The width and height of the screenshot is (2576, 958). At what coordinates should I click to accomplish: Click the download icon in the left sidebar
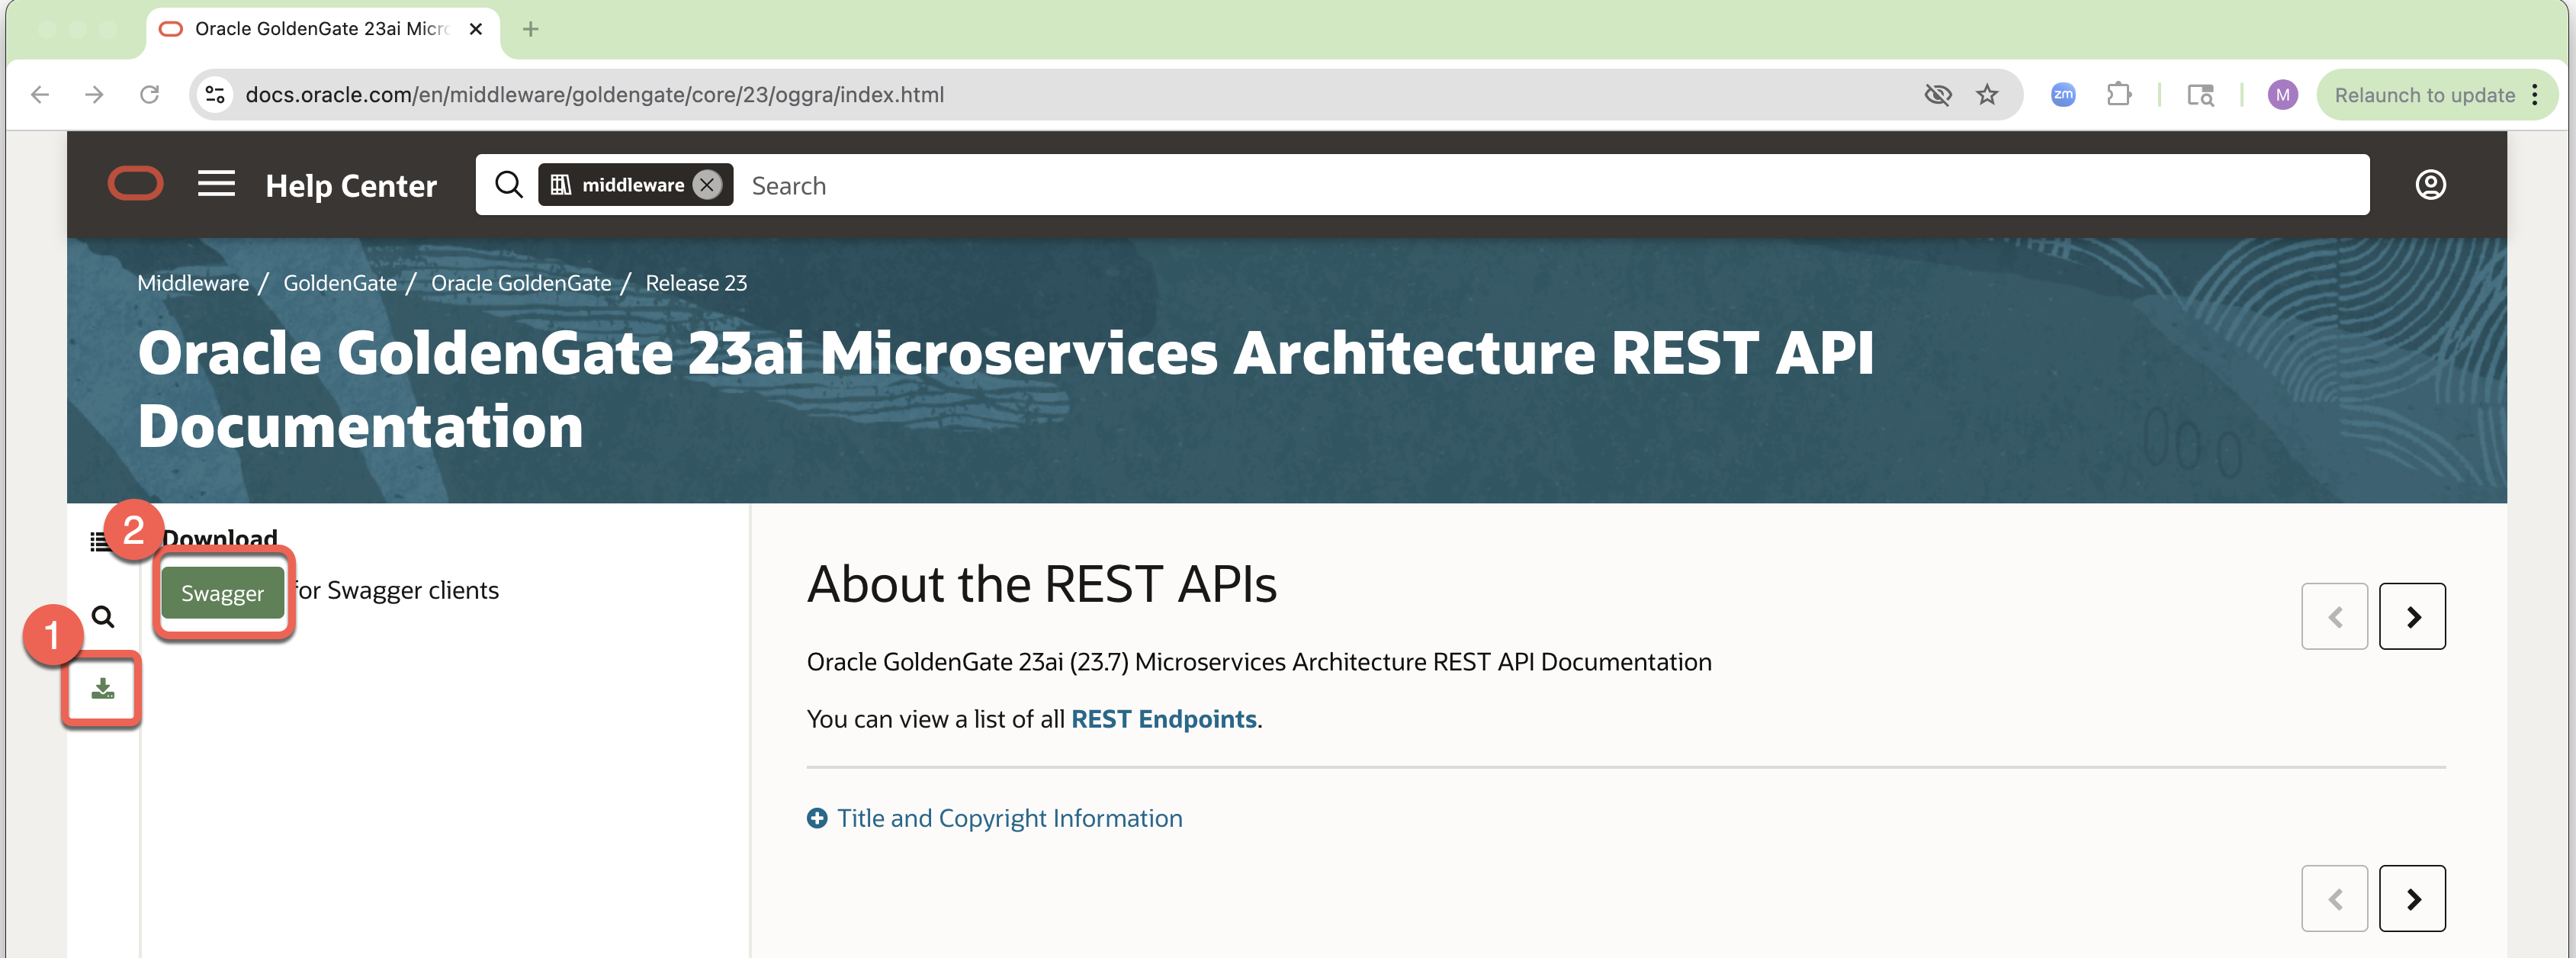click(x=102, y=688)
